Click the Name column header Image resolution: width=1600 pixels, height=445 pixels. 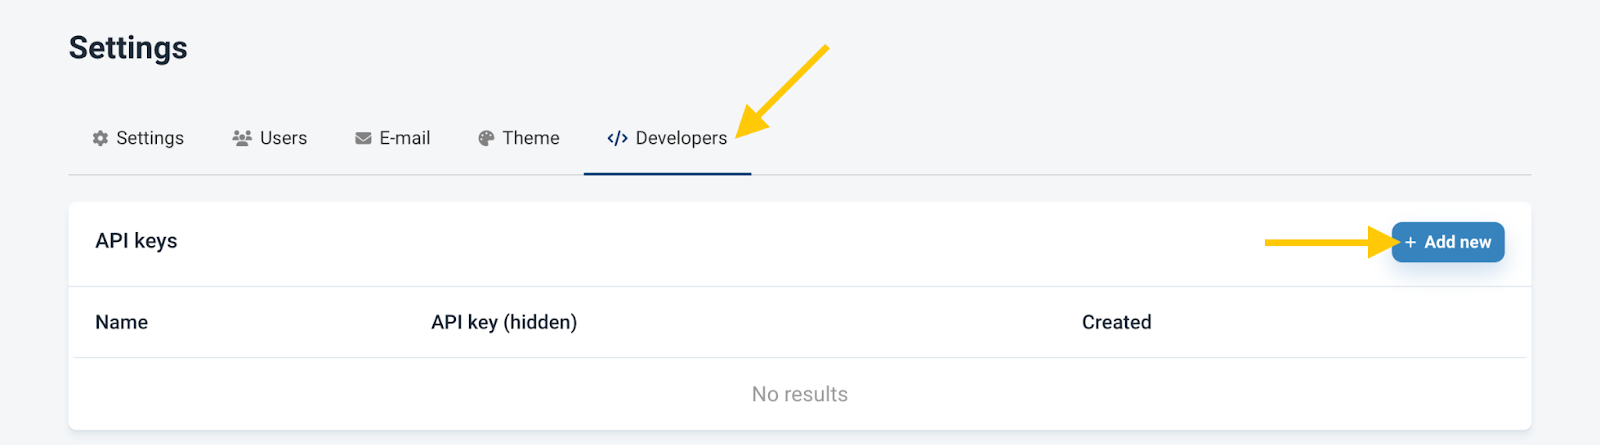point(122,322)
